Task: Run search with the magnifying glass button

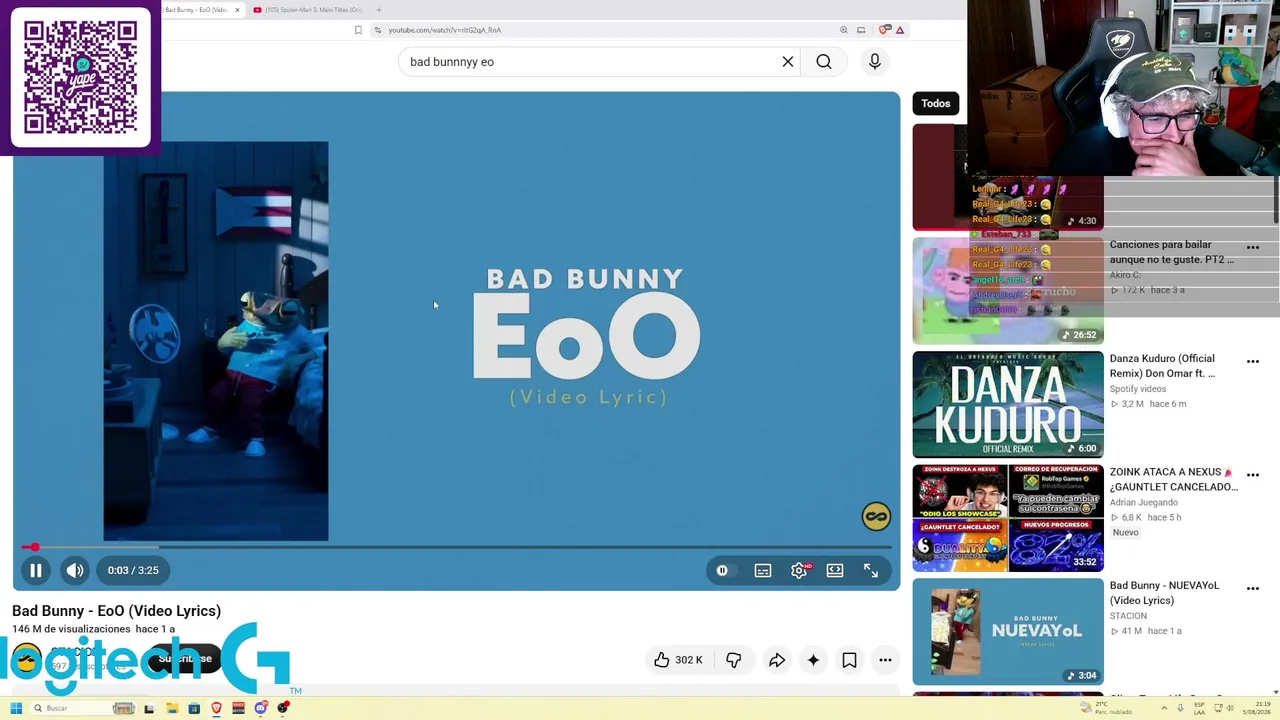Action: click(824, 62)
